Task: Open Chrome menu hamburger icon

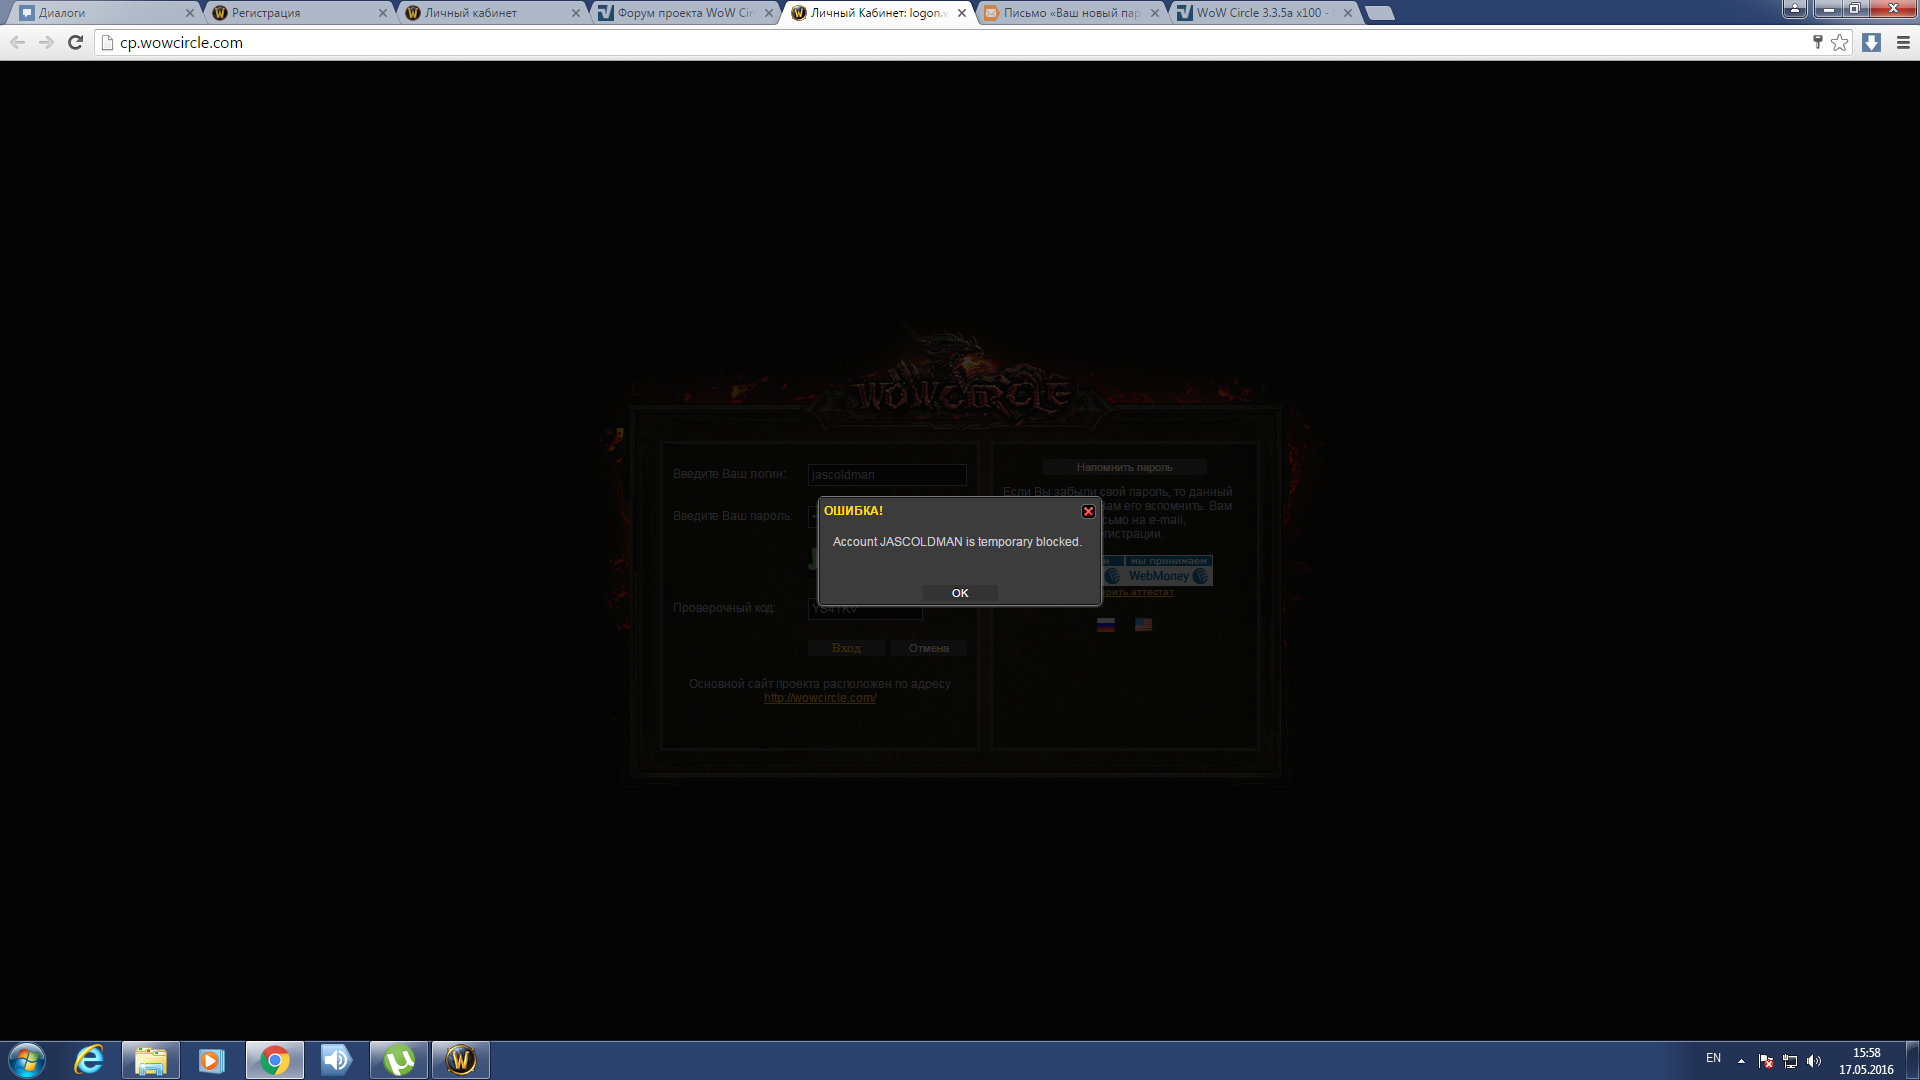Action: (x=1903, y=42)
